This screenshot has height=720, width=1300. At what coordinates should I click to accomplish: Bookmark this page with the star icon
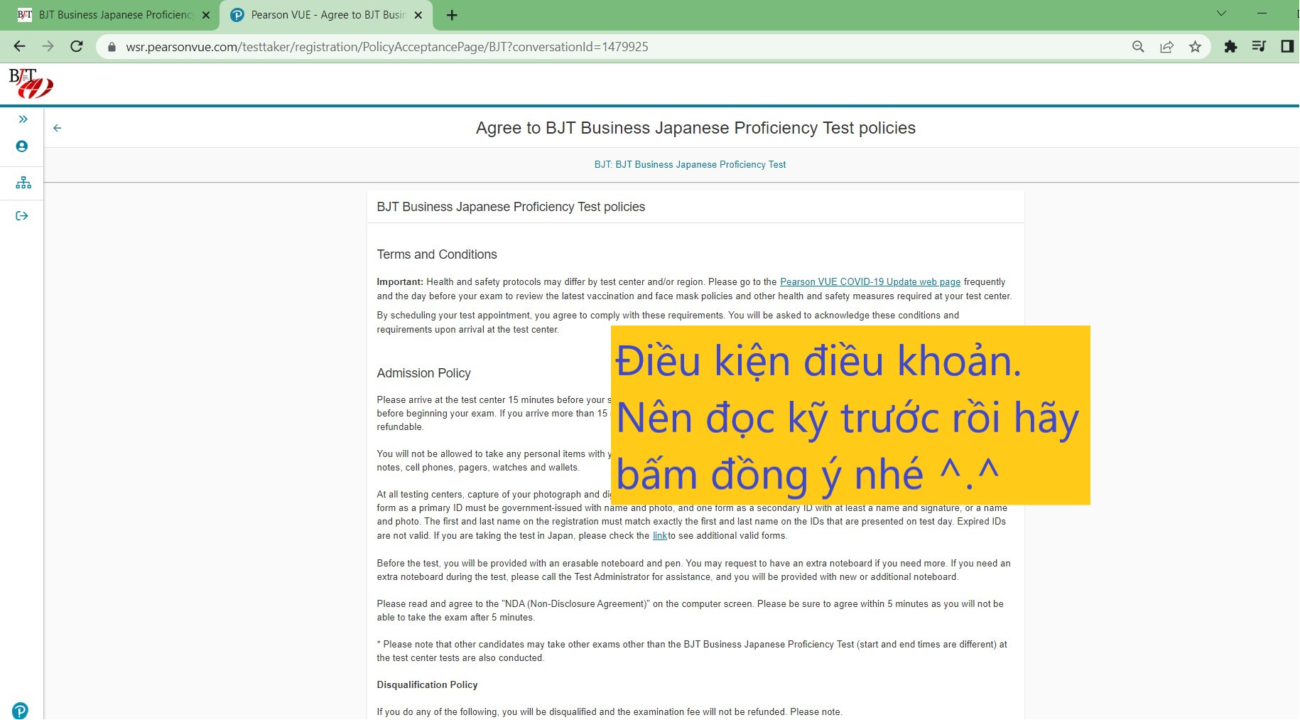1195,47
